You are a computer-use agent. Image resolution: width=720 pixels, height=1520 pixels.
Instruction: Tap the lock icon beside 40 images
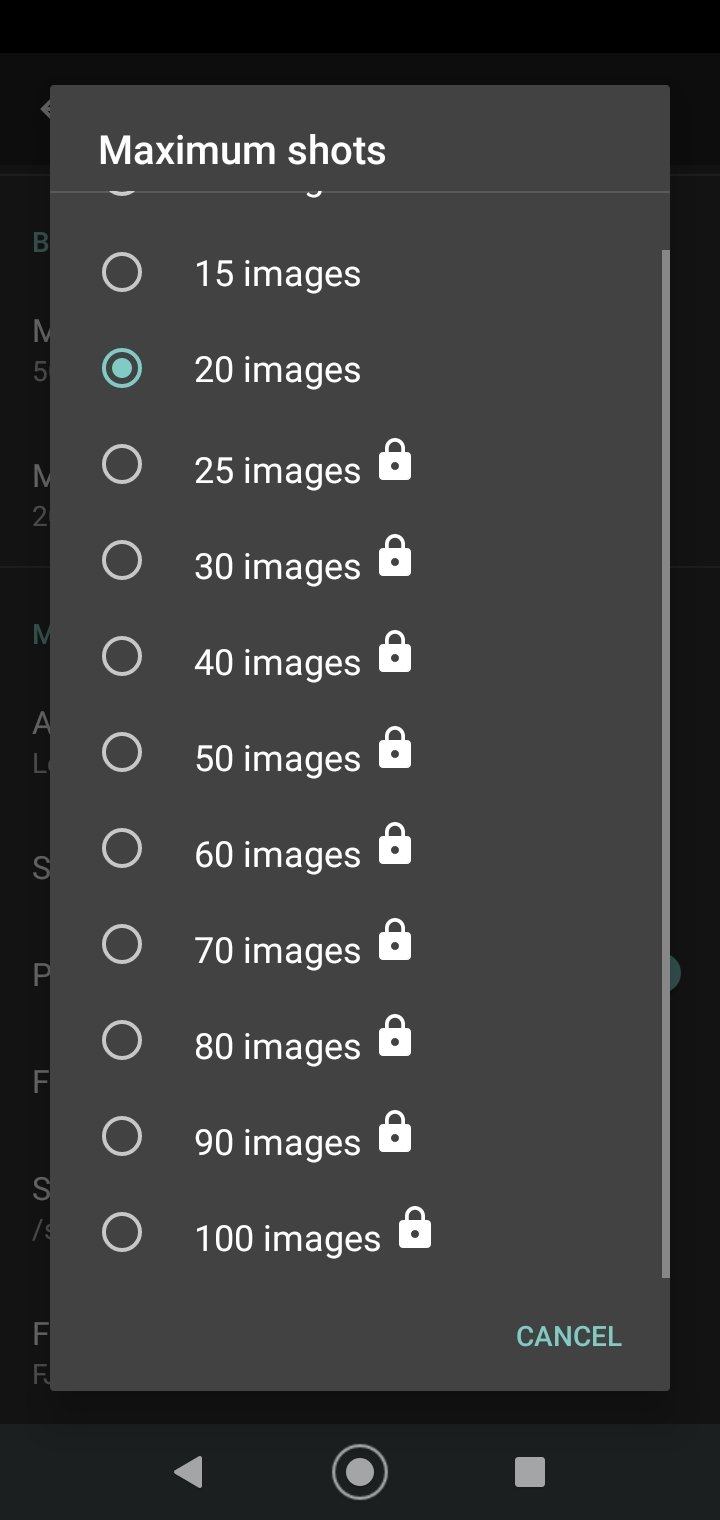pyautogui.click(x=395, y=654)
